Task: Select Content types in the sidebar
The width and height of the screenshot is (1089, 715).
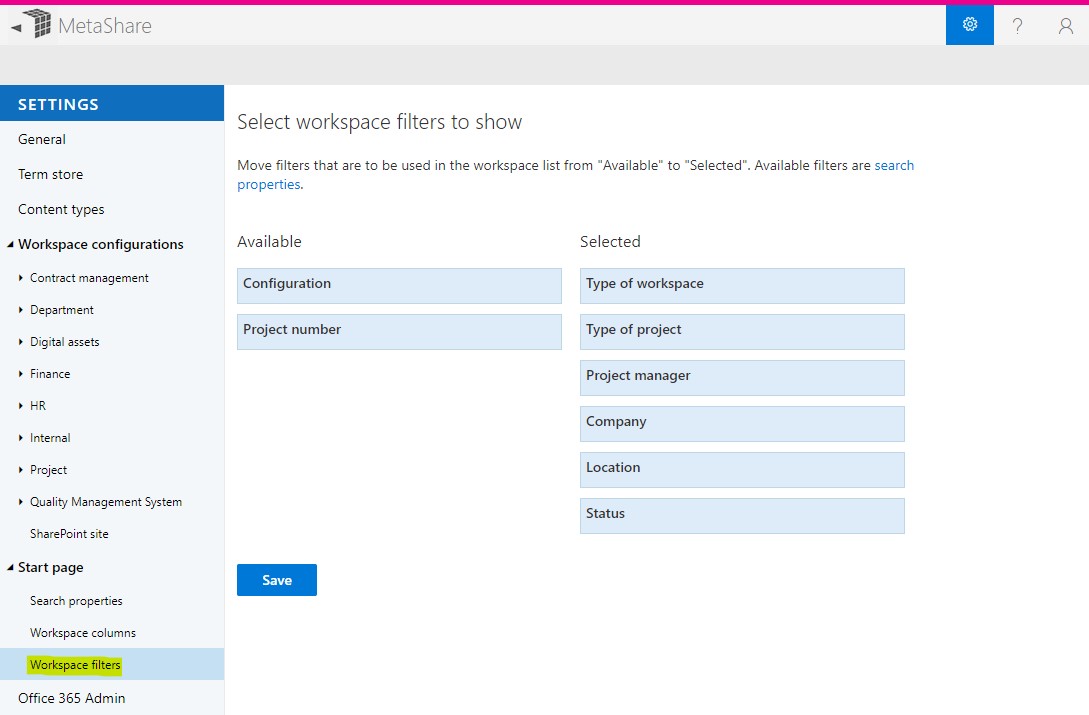Action: (x=61, y=209)
